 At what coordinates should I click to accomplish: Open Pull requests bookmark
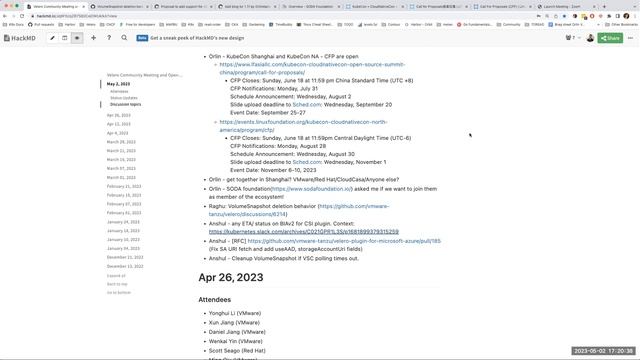tap(41, 24)
